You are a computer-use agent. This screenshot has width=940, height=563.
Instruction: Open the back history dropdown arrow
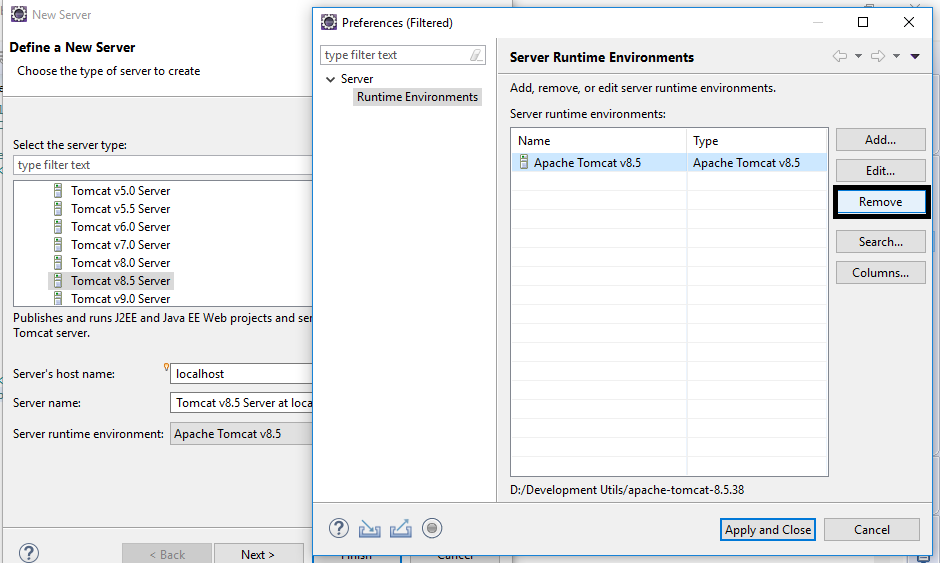click(858, 56)
